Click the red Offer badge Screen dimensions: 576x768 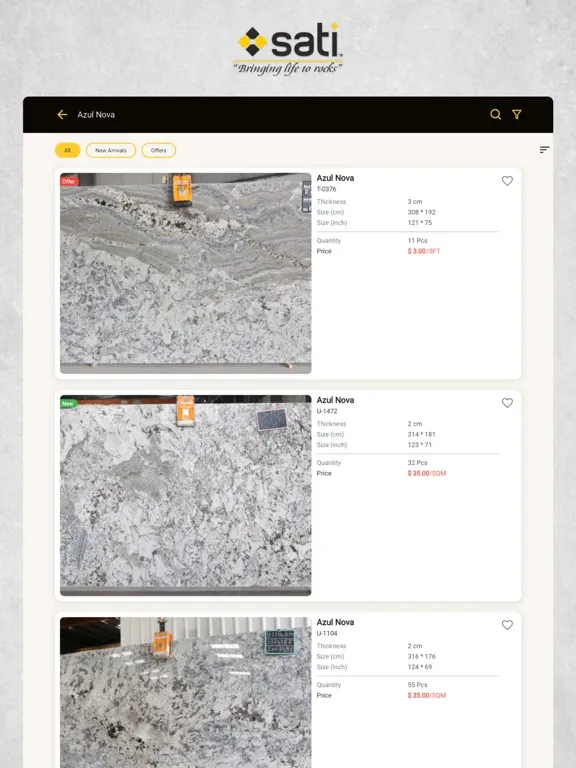point(69,181)
